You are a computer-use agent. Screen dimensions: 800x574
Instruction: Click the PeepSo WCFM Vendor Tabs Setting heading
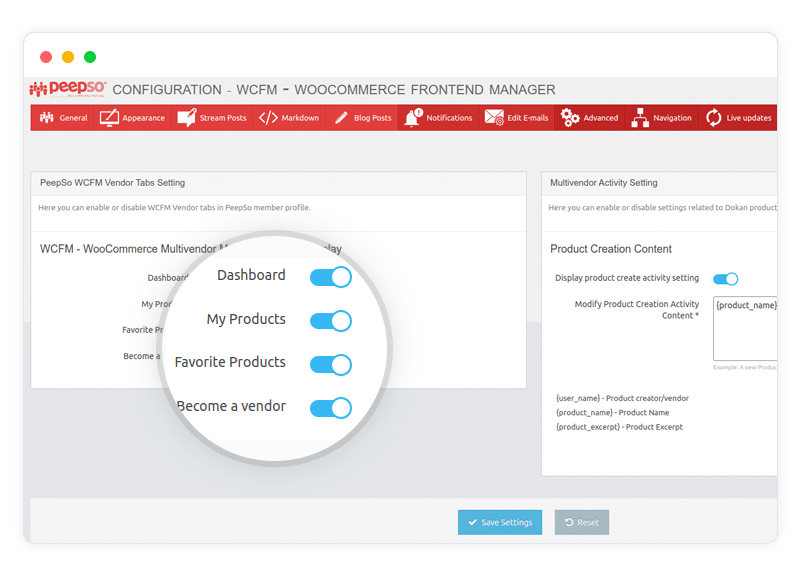(x=112, y=183)
